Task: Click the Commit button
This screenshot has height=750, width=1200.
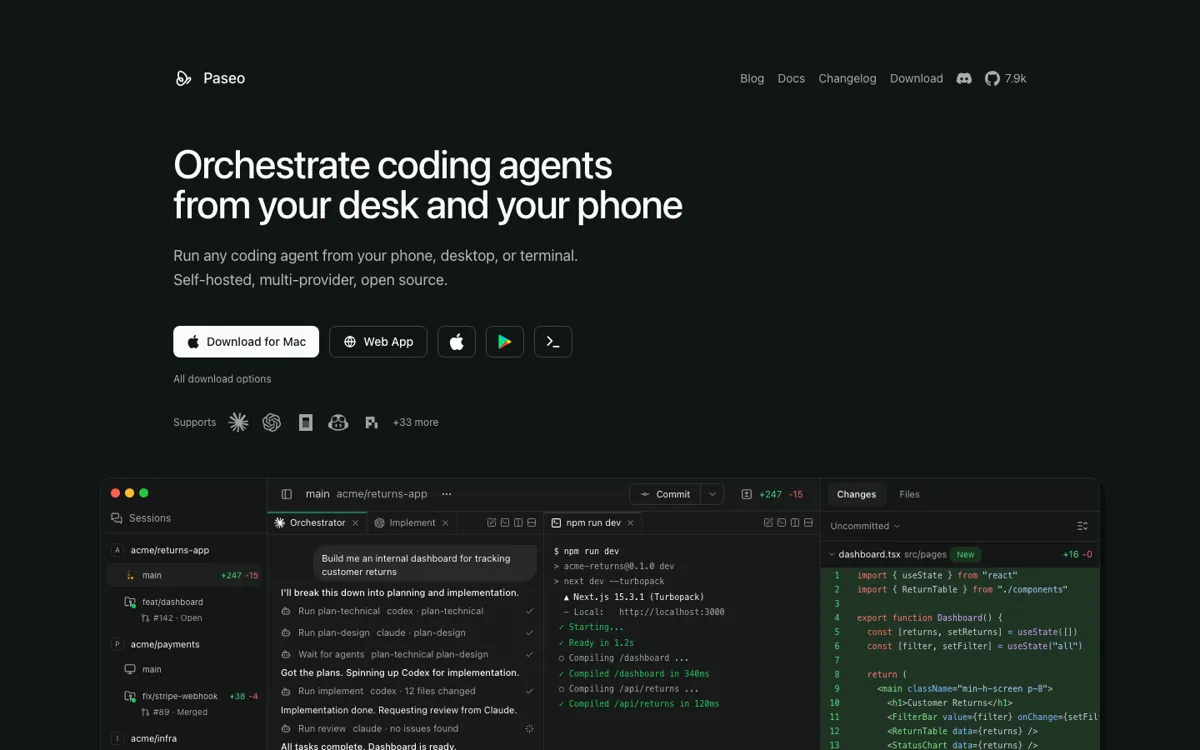Action: [665, 494]
